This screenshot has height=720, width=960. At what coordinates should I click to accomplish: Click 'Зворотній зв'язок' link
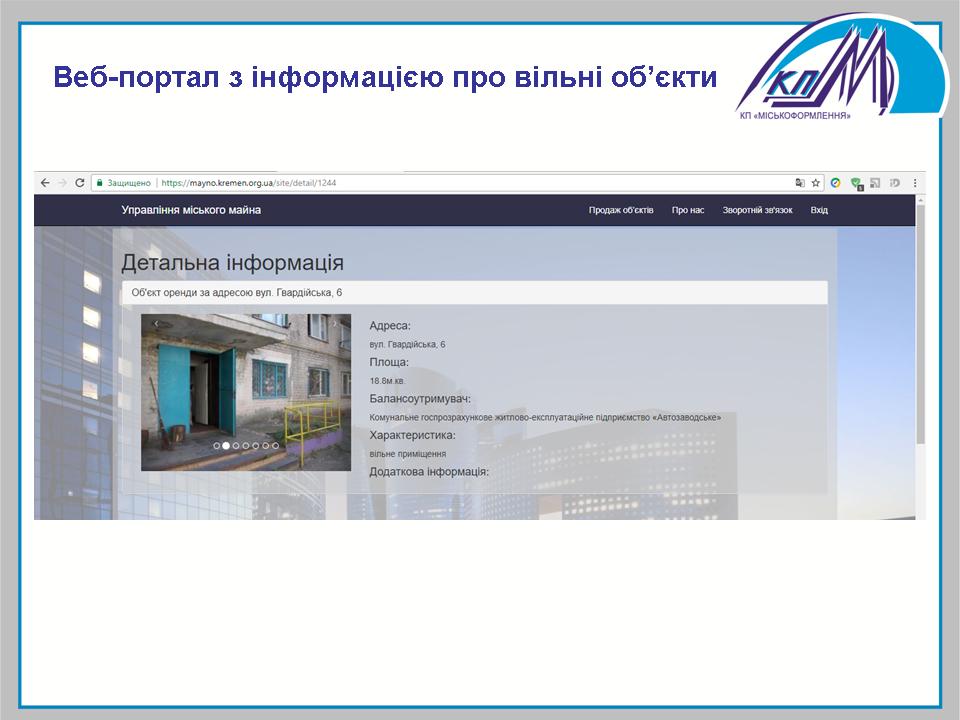pyautogui.click(x=757, y=210)
